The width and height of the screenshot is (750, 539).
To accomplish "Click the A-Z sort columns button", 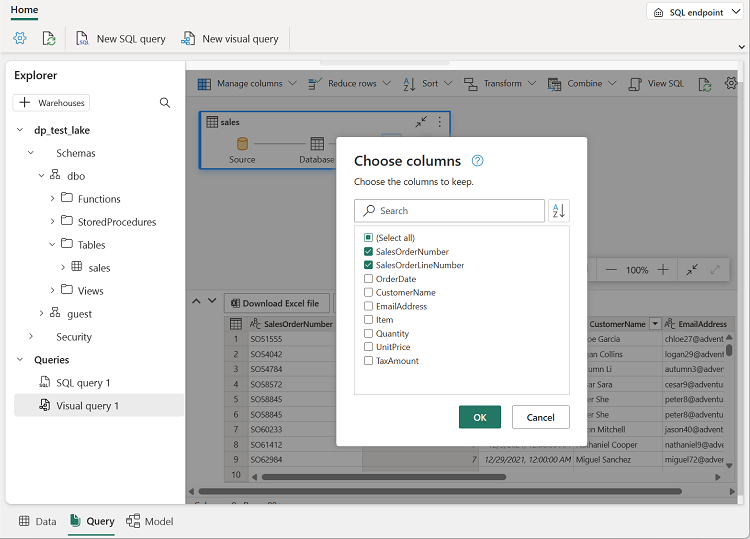I will pyautogui.click(x=559, y=210).
